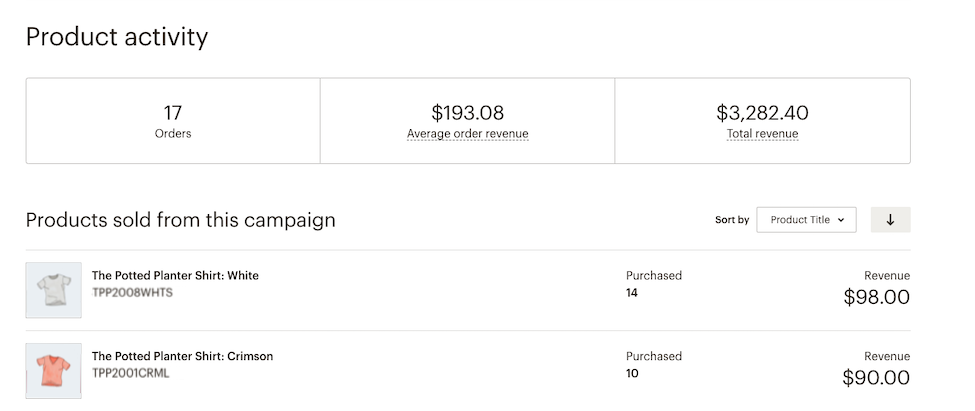This screenshot has width=975, height=411.
Task: Click the Total revenue label
Action: point(762,134)
